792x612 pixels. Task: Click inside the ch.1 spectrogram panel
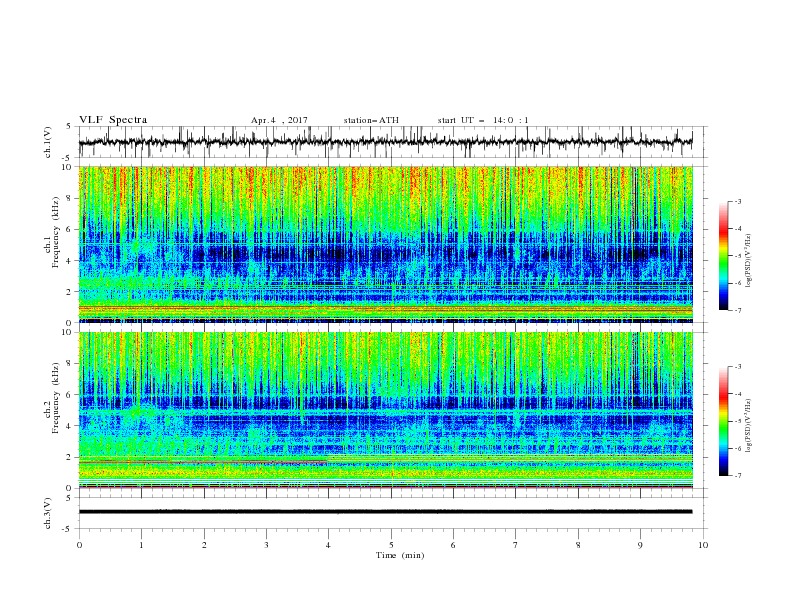coord(385,244)
